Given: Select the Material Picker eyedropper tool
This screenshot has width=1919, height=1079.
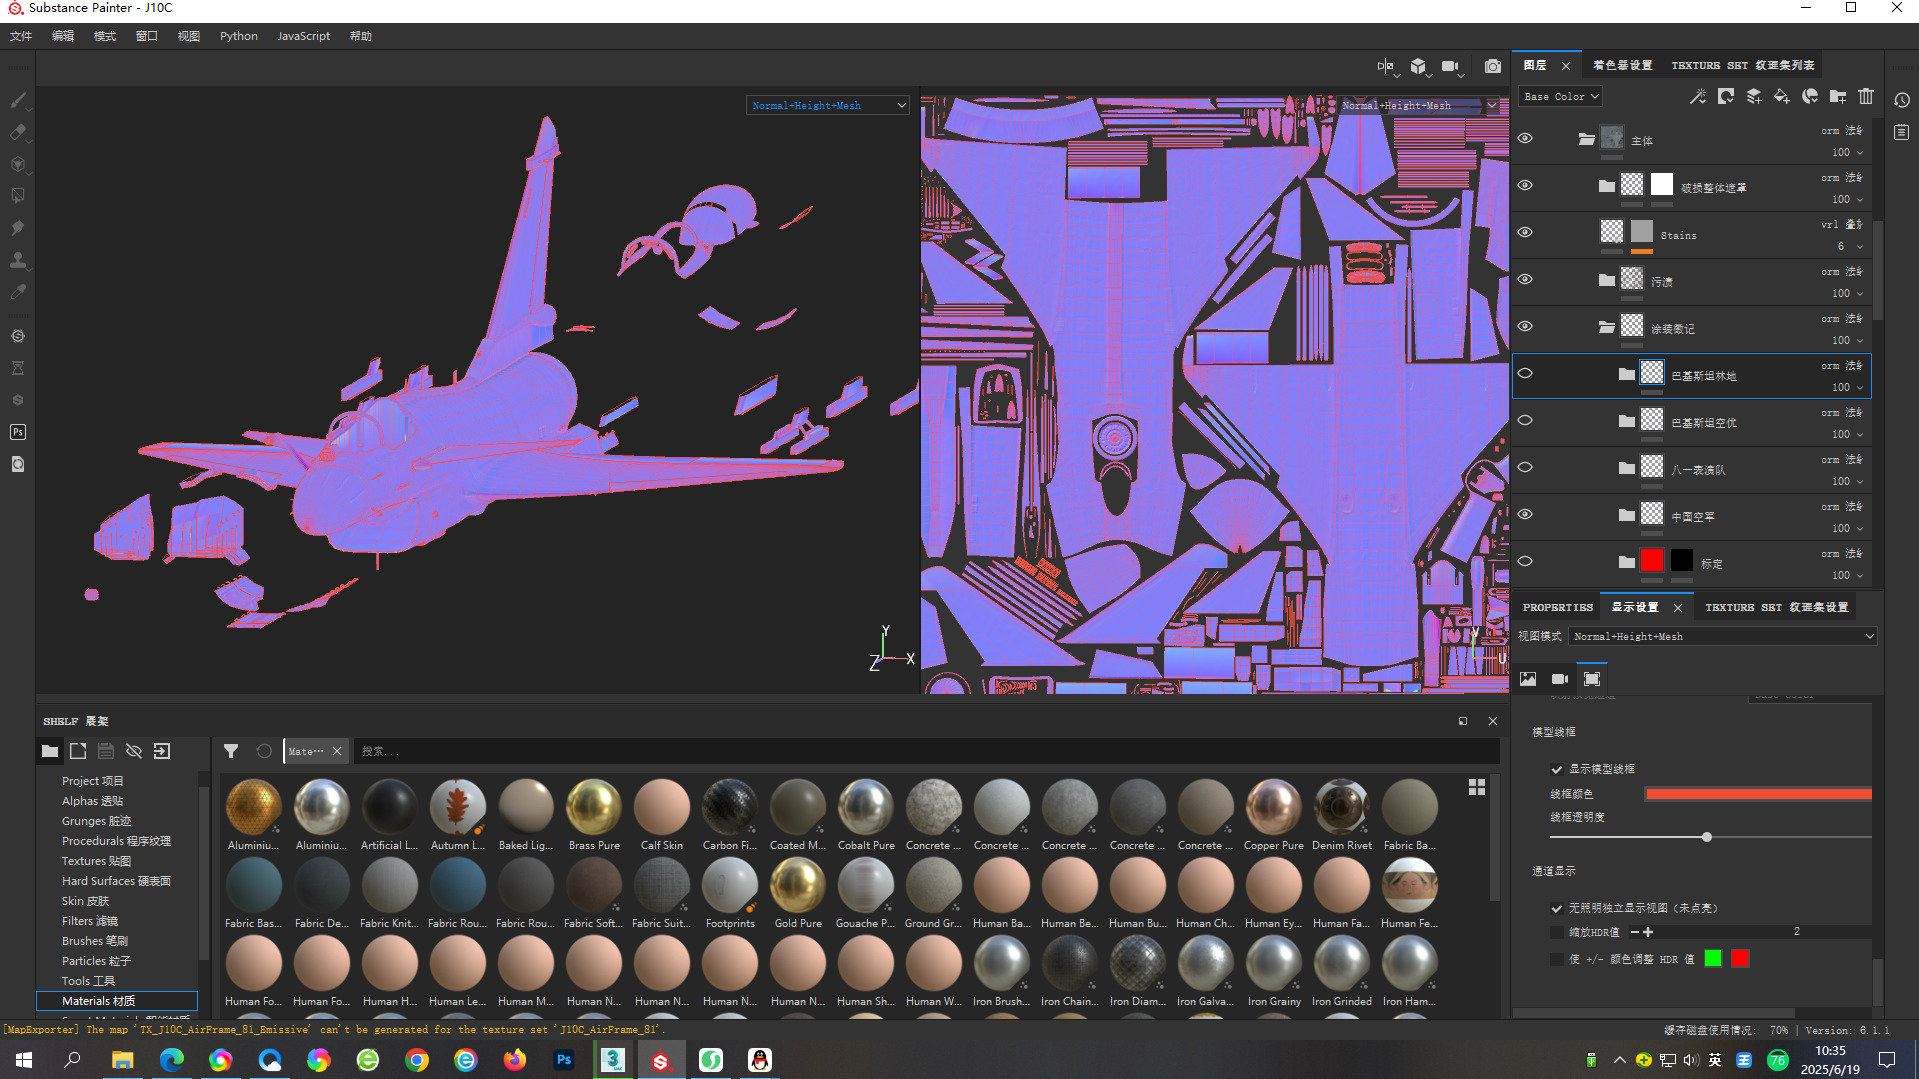Looking at the screenshot, I should (x=18, y=292).
